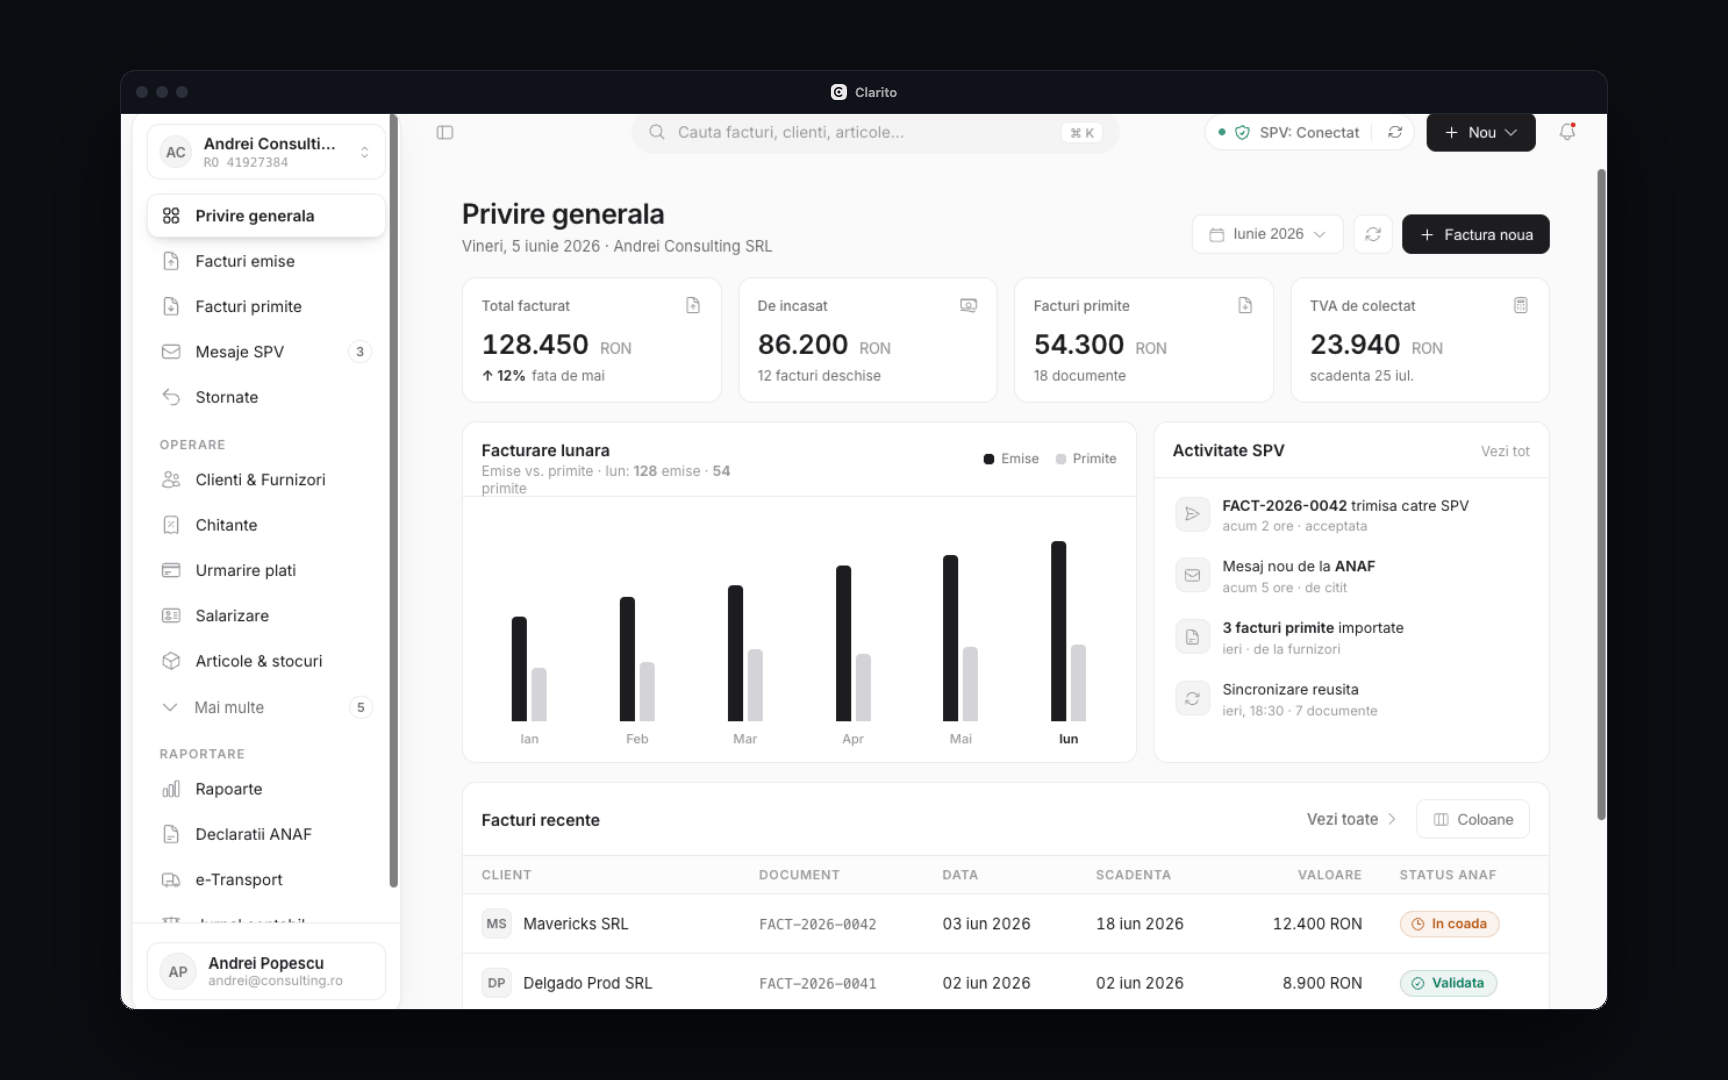Open the Coloane column chooser
The image size is (1728, 1080).
point(1473,819)
